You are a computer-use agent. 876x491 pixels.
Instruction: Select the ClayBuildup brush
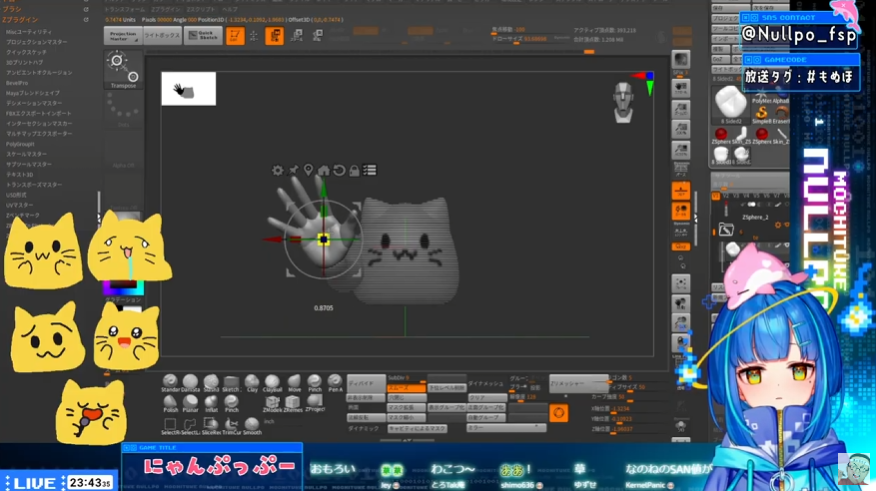click(x=273, y=383)
